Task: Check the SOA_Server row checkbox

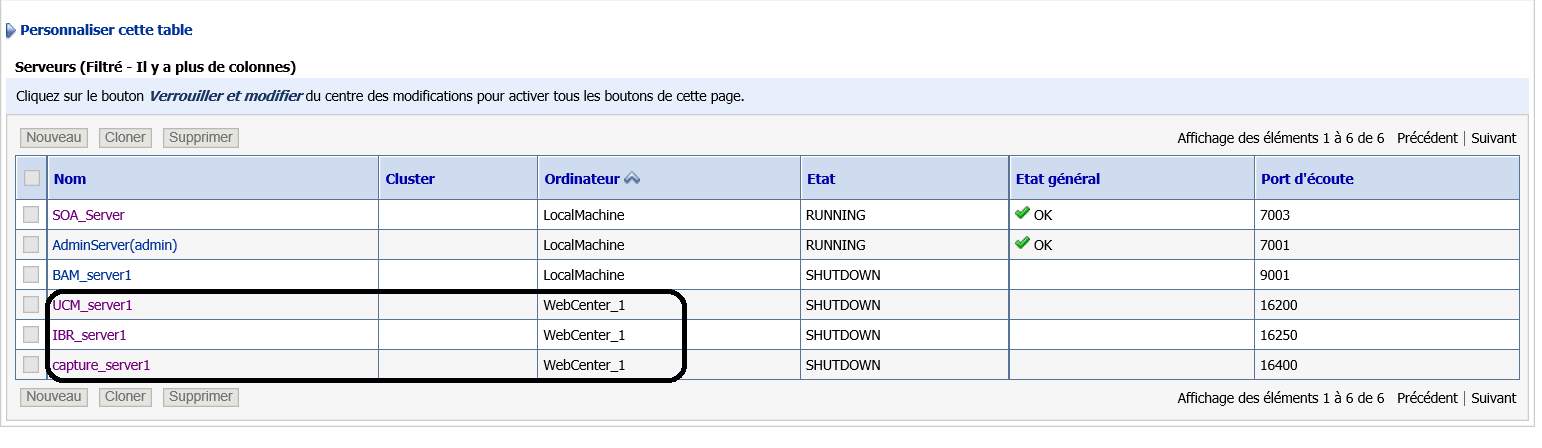Action: coord(32,214)
